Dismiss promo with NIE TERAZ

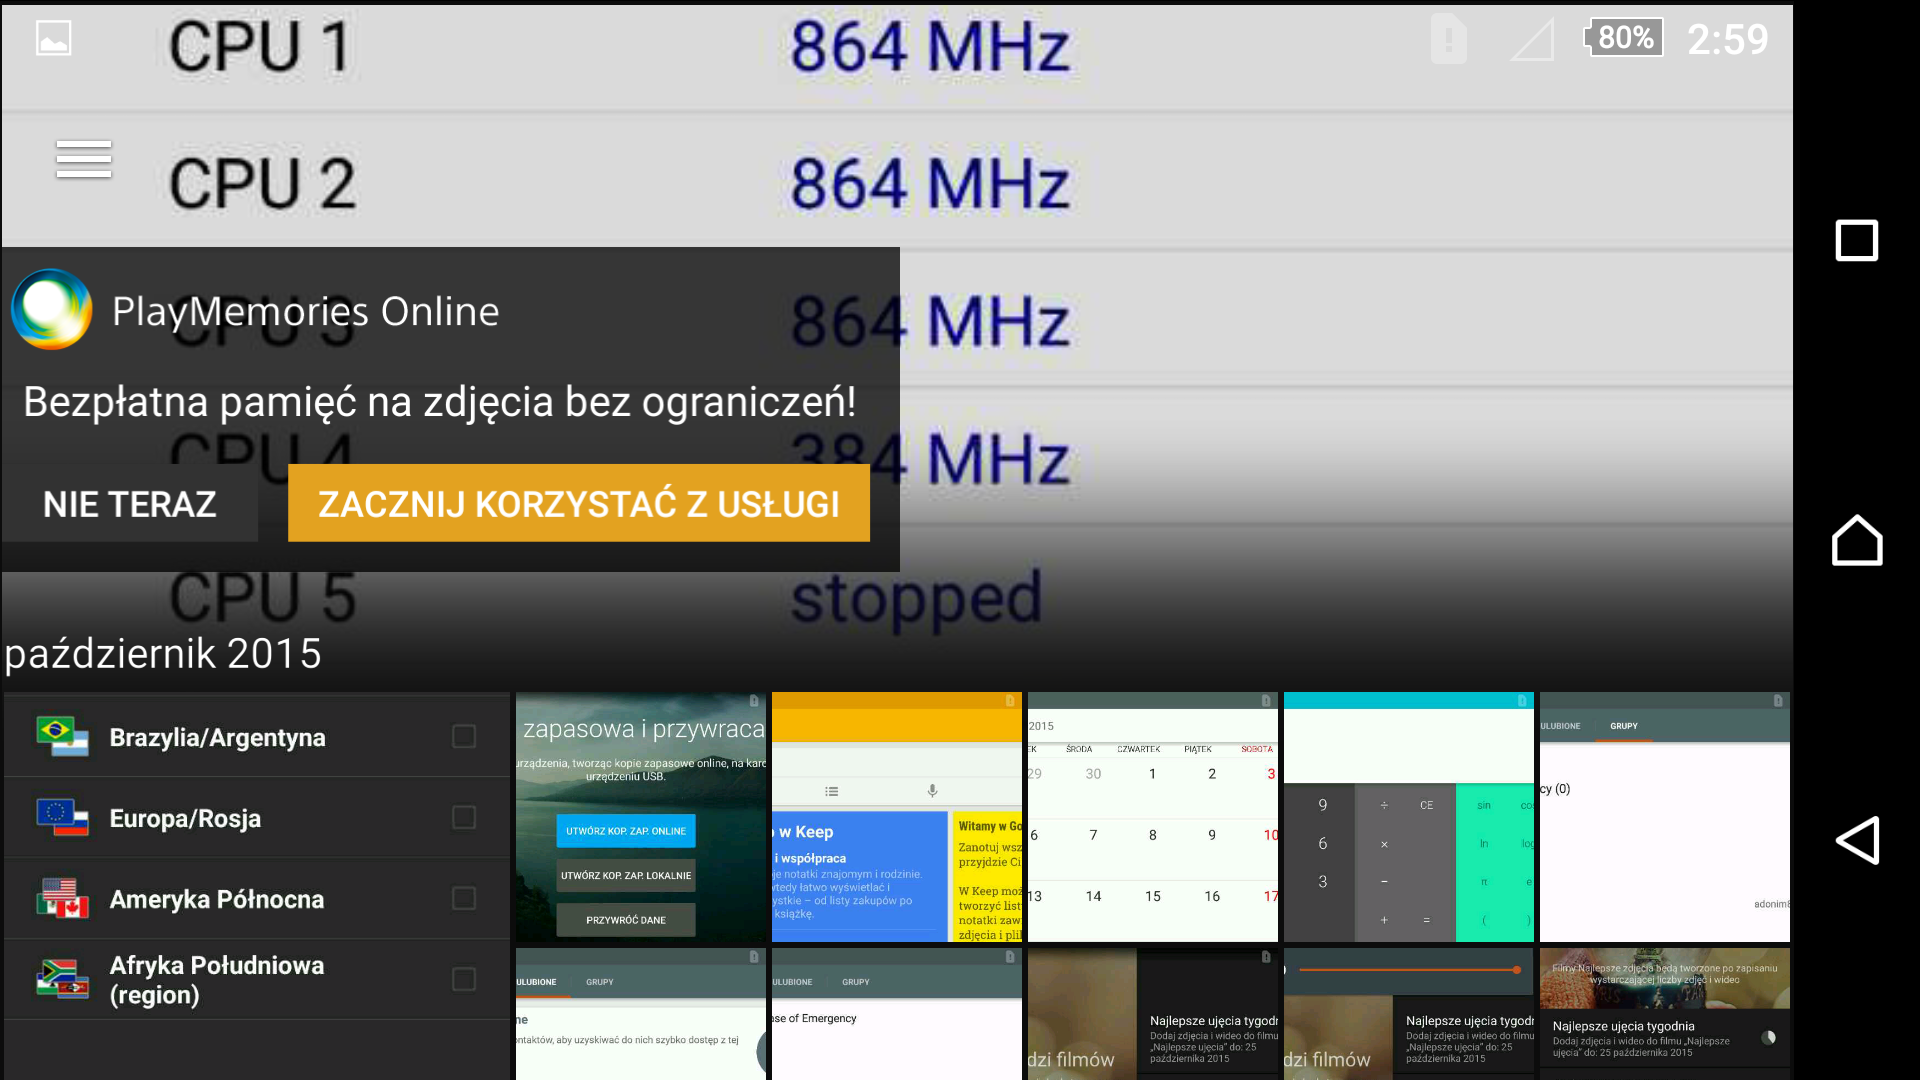coord(130,504)
